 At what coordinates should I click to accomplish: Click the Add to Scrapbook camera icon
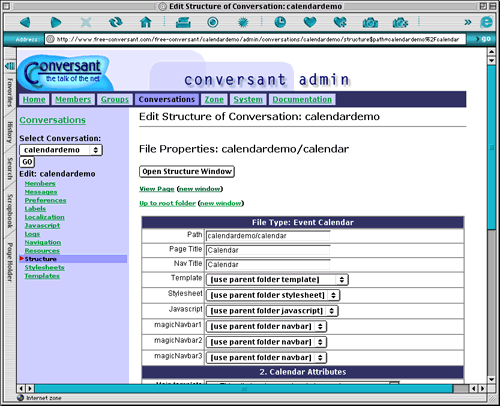400,22
